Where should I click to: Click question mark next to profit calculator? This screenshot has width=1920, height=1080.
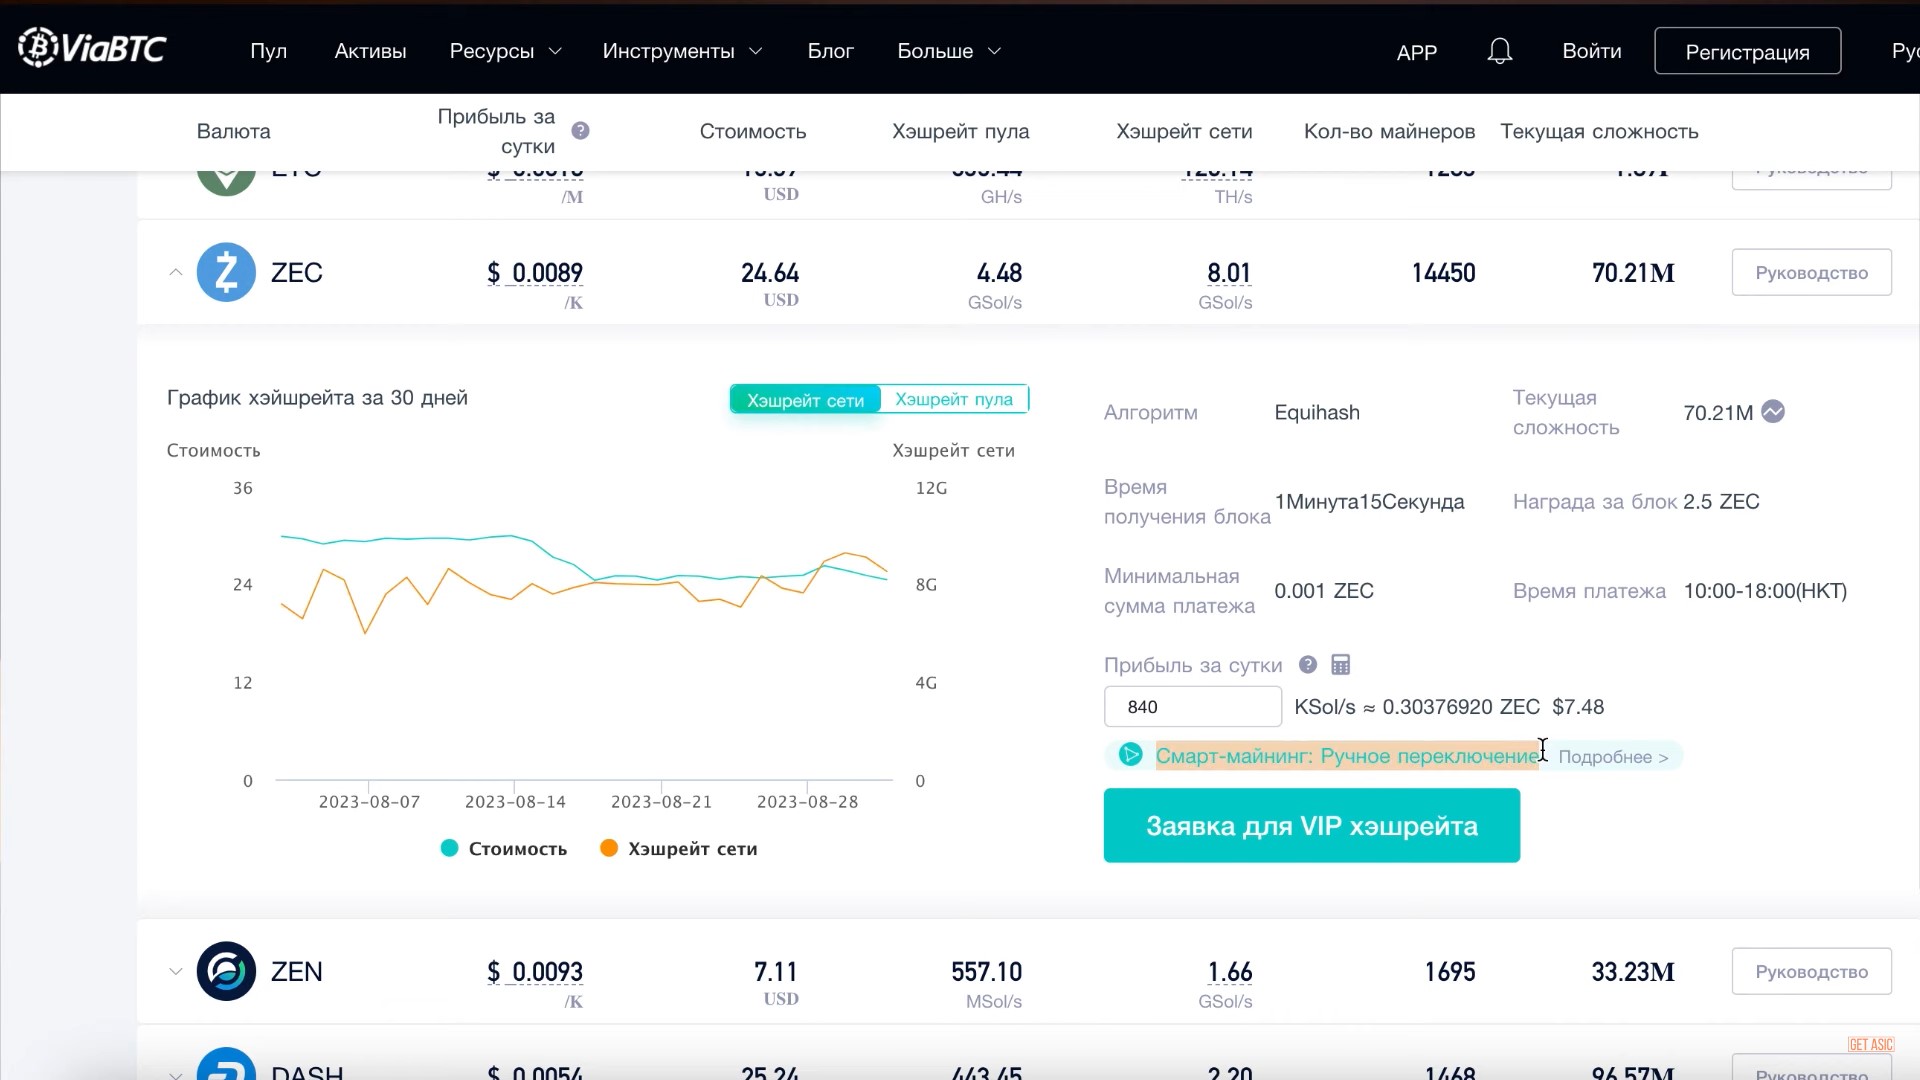[x=1308, y=665]
